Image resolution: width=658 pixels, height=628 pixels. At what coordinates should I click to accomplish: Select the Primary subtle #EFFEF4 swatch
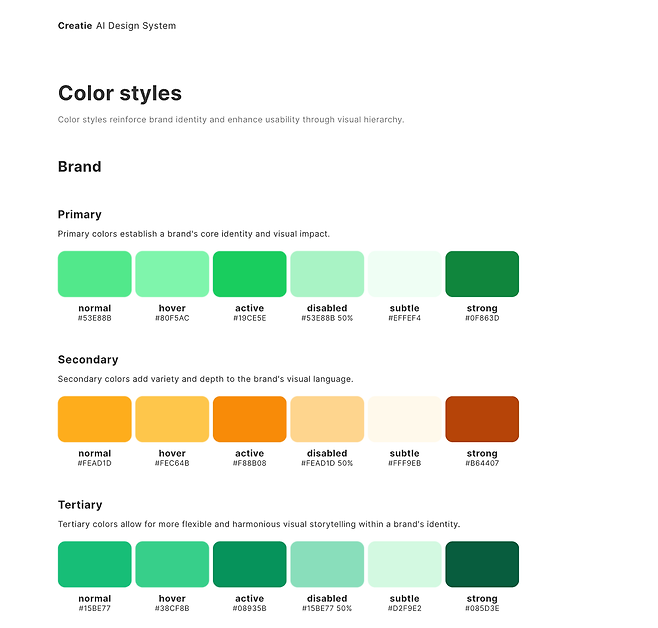[x=405, y=274]
